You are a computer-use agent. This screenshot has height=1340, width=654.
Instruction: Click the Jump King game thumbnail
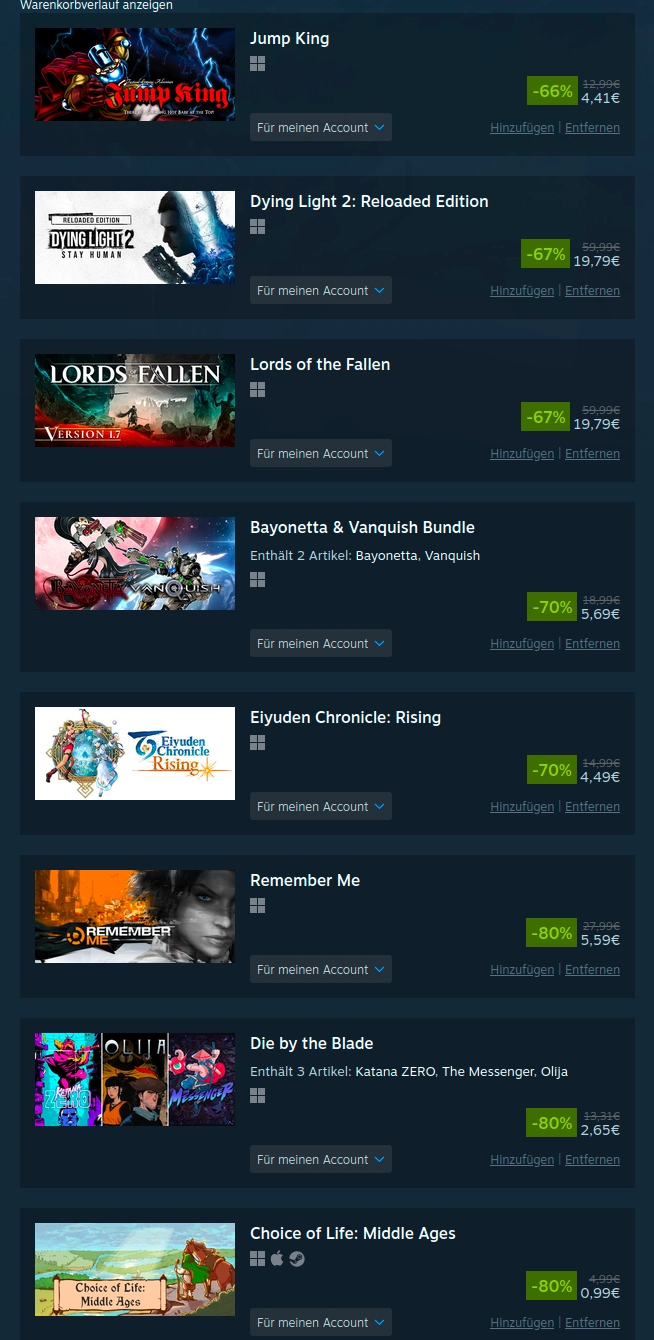tap(135, 75)
